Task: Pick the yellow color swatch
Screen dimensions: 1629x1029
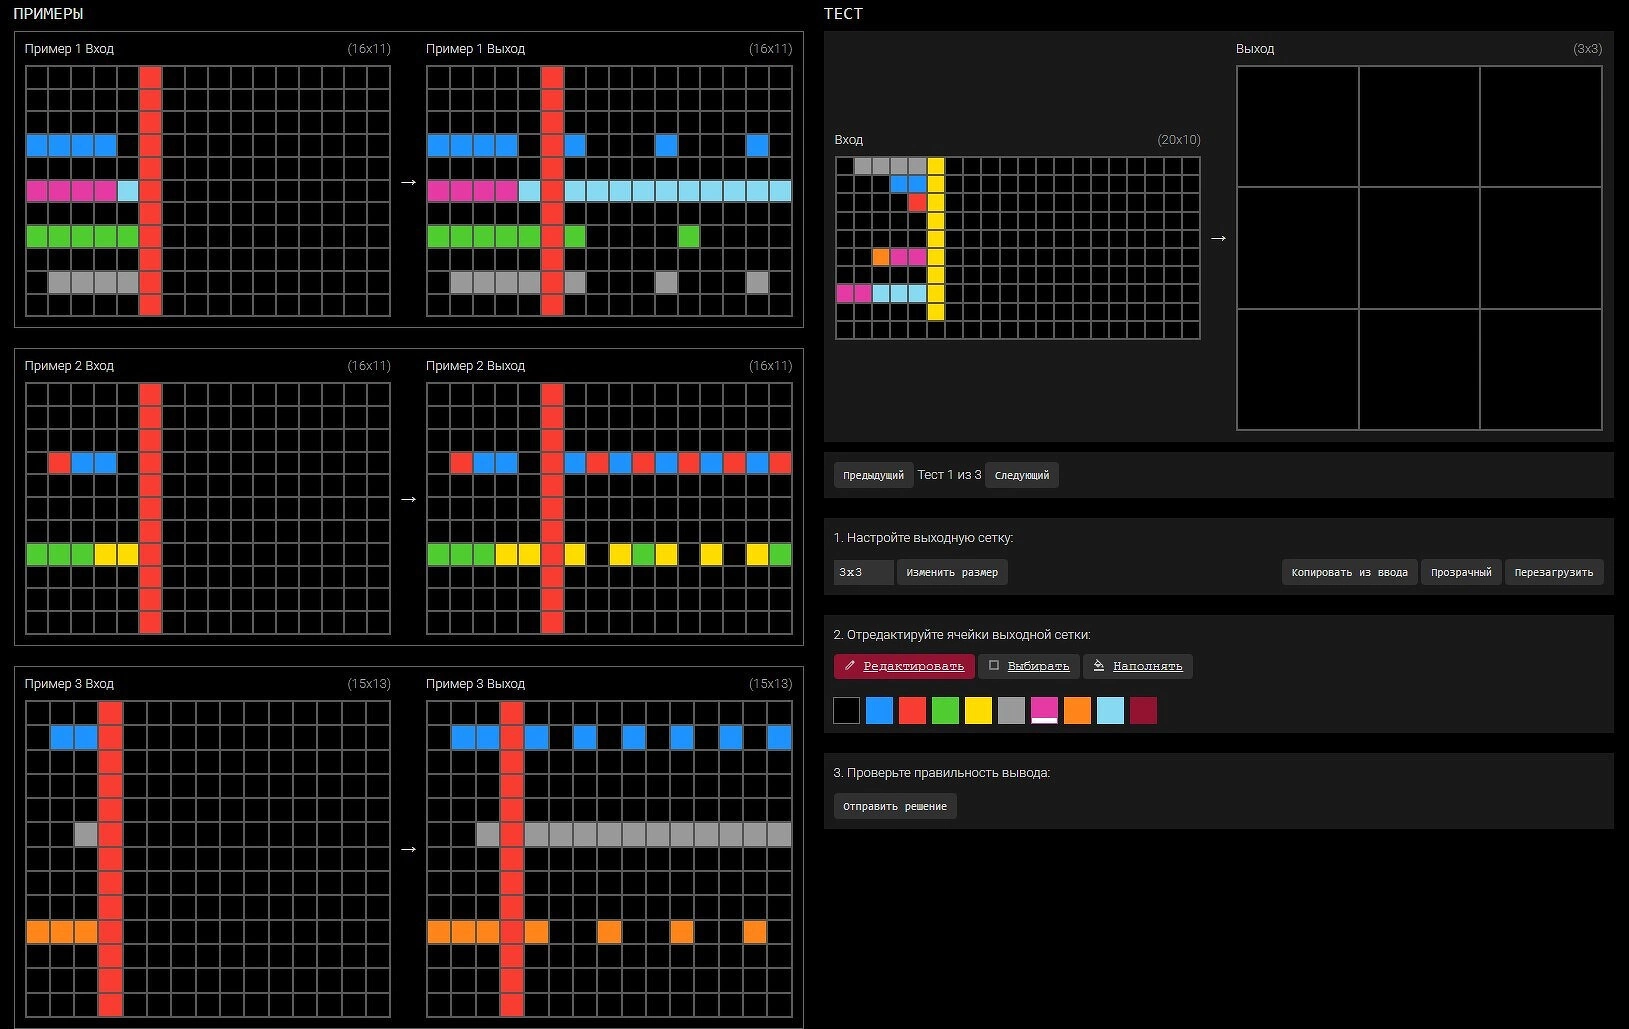Action: click(978, 711)
